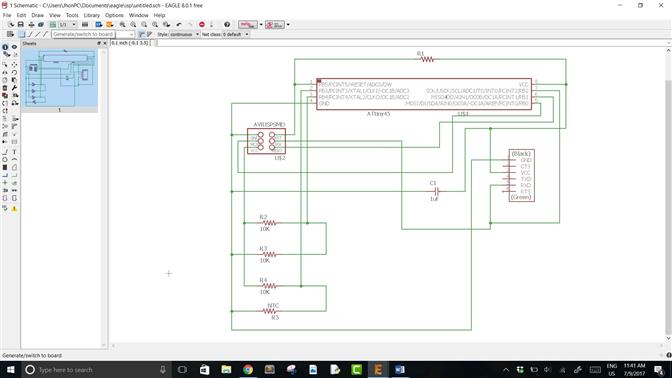
Task: Open Word from the taskbar
Action: tap(399, 369)
